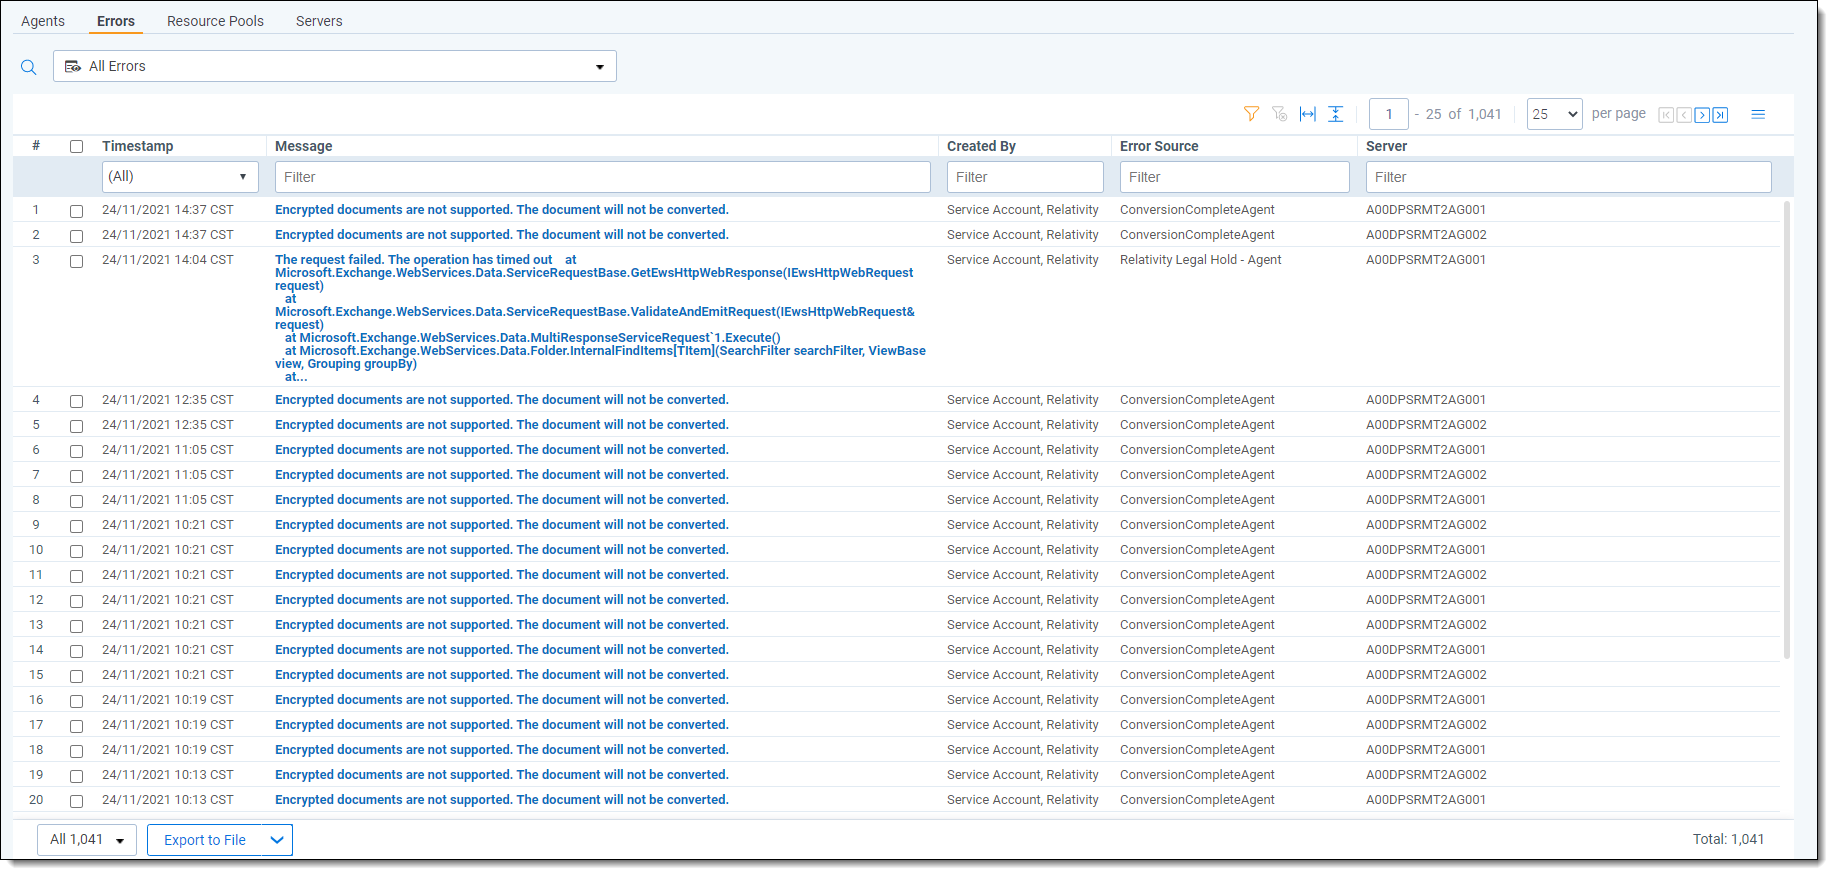Switch to the Agents tab
This screenshot has width=1833, height=875.
tap(43, 21)
